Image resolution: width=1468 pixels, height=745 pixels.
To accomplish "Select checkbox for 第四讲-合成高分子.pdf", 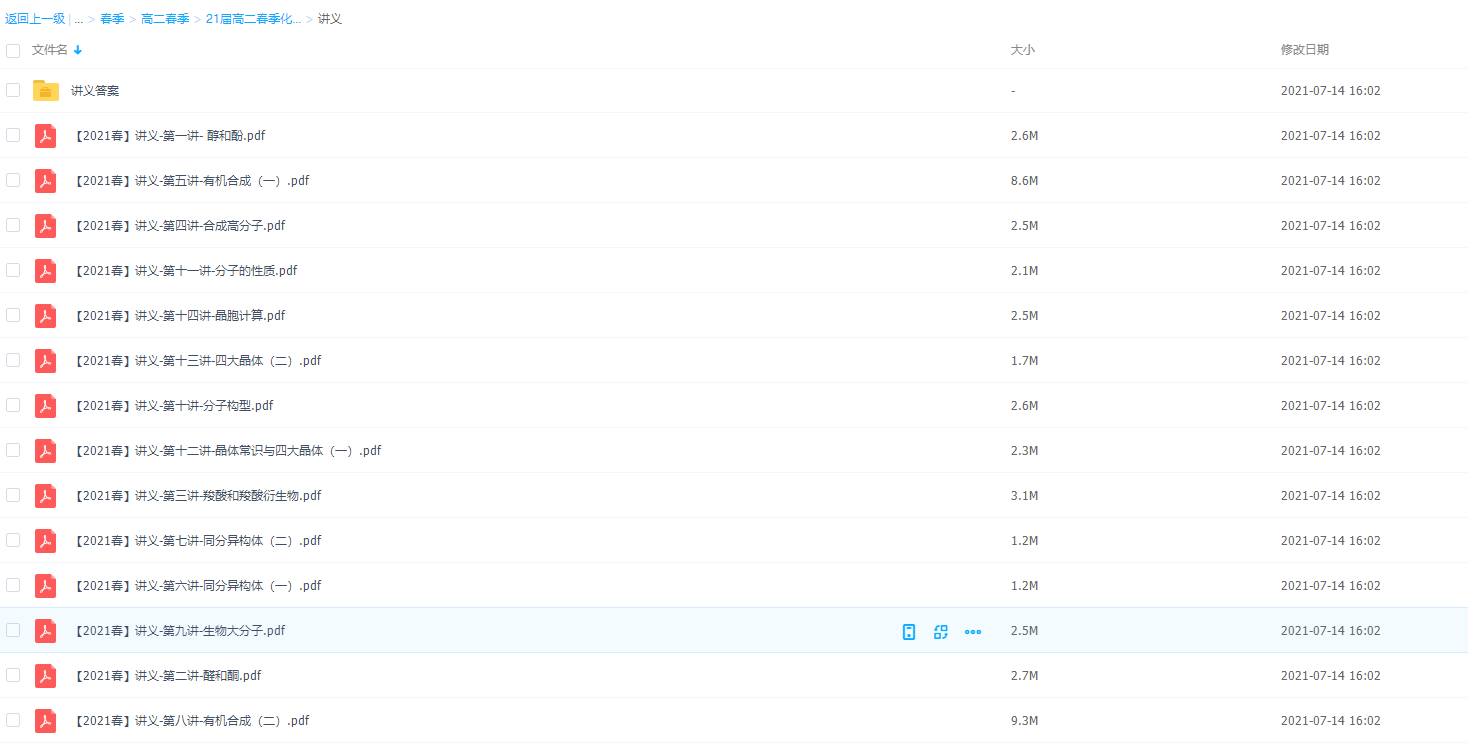I will point(13,225).
